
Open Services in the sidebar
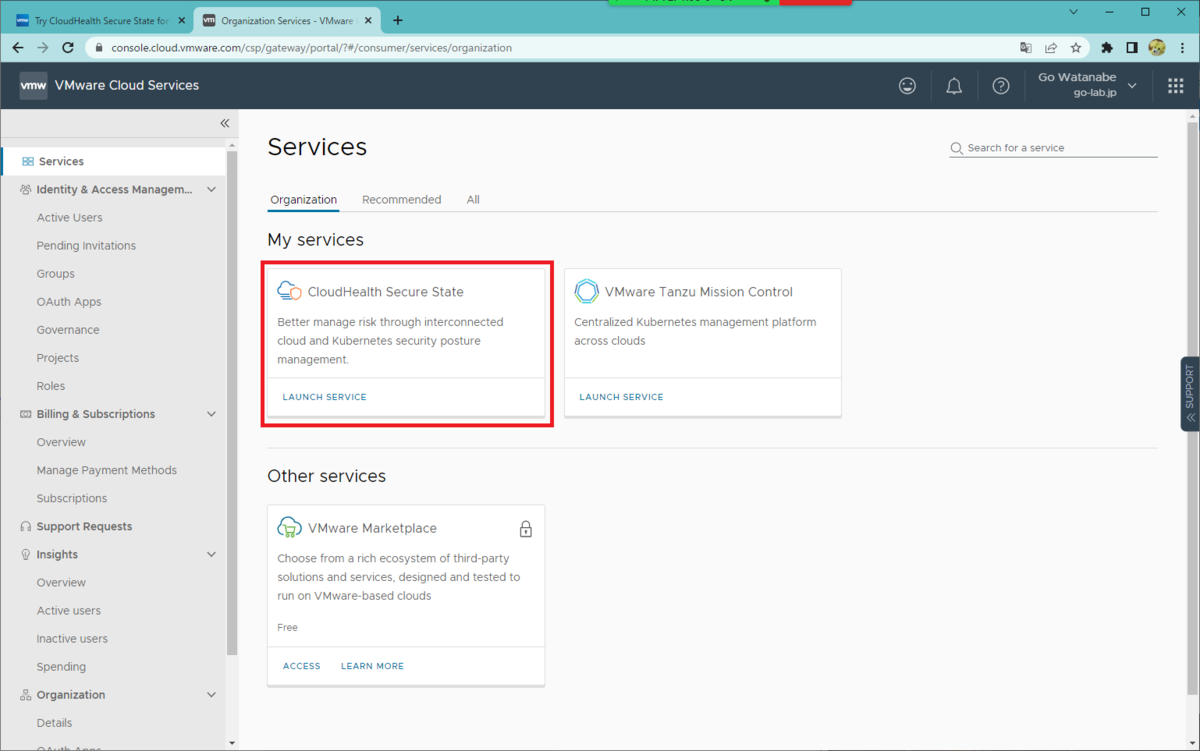coord(113,161)
